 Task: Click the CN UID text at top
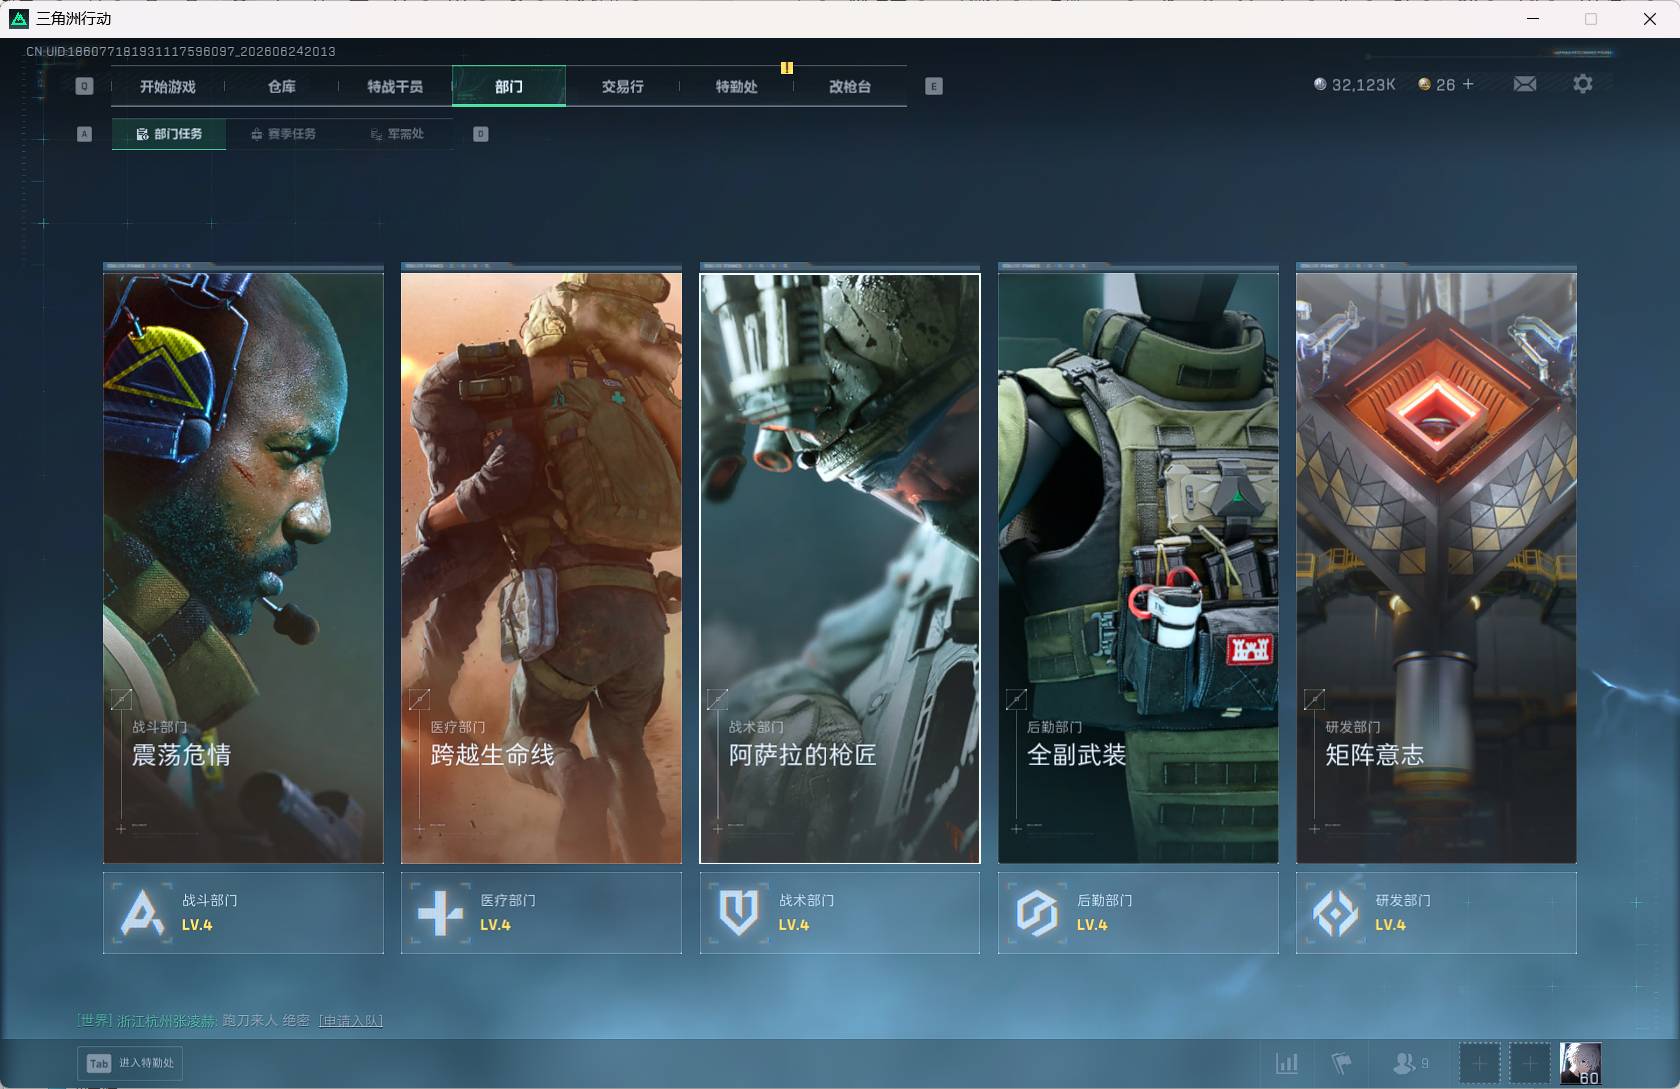click(181, 51)
